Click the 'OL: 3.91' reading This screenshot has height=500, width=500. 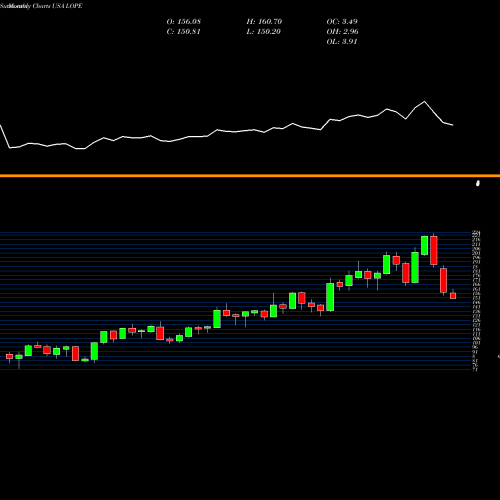pyautogui.click(x=342, y=42)
